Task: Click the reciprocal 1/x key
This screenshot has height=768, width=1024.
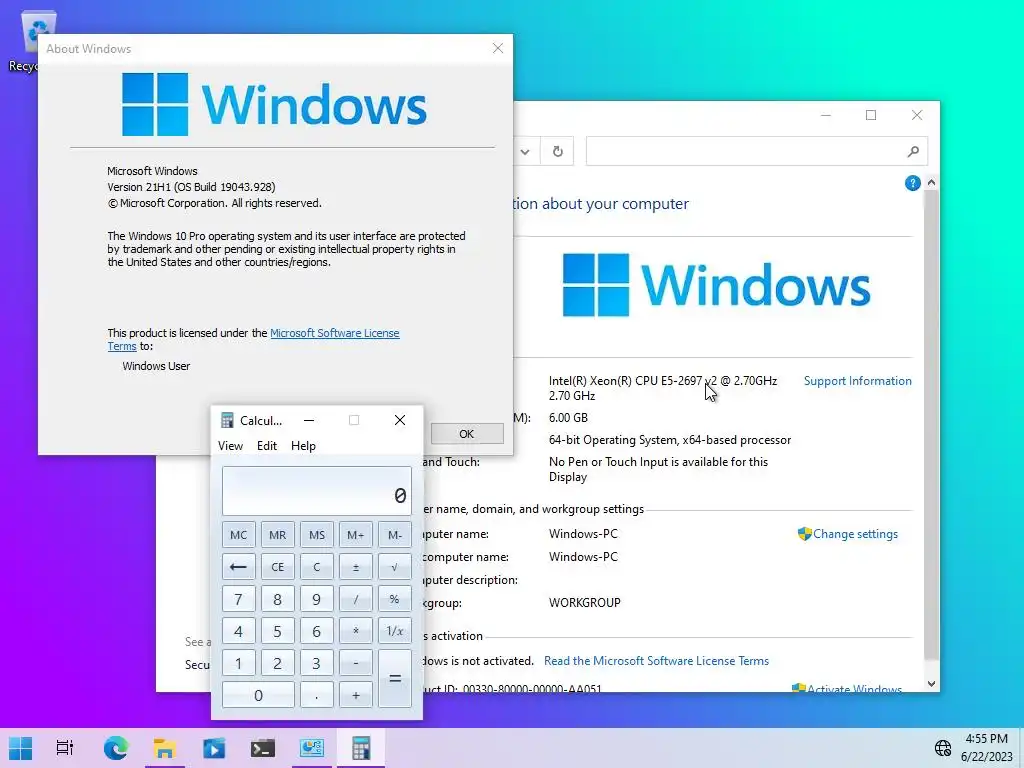Action: (x=395, y=631)
